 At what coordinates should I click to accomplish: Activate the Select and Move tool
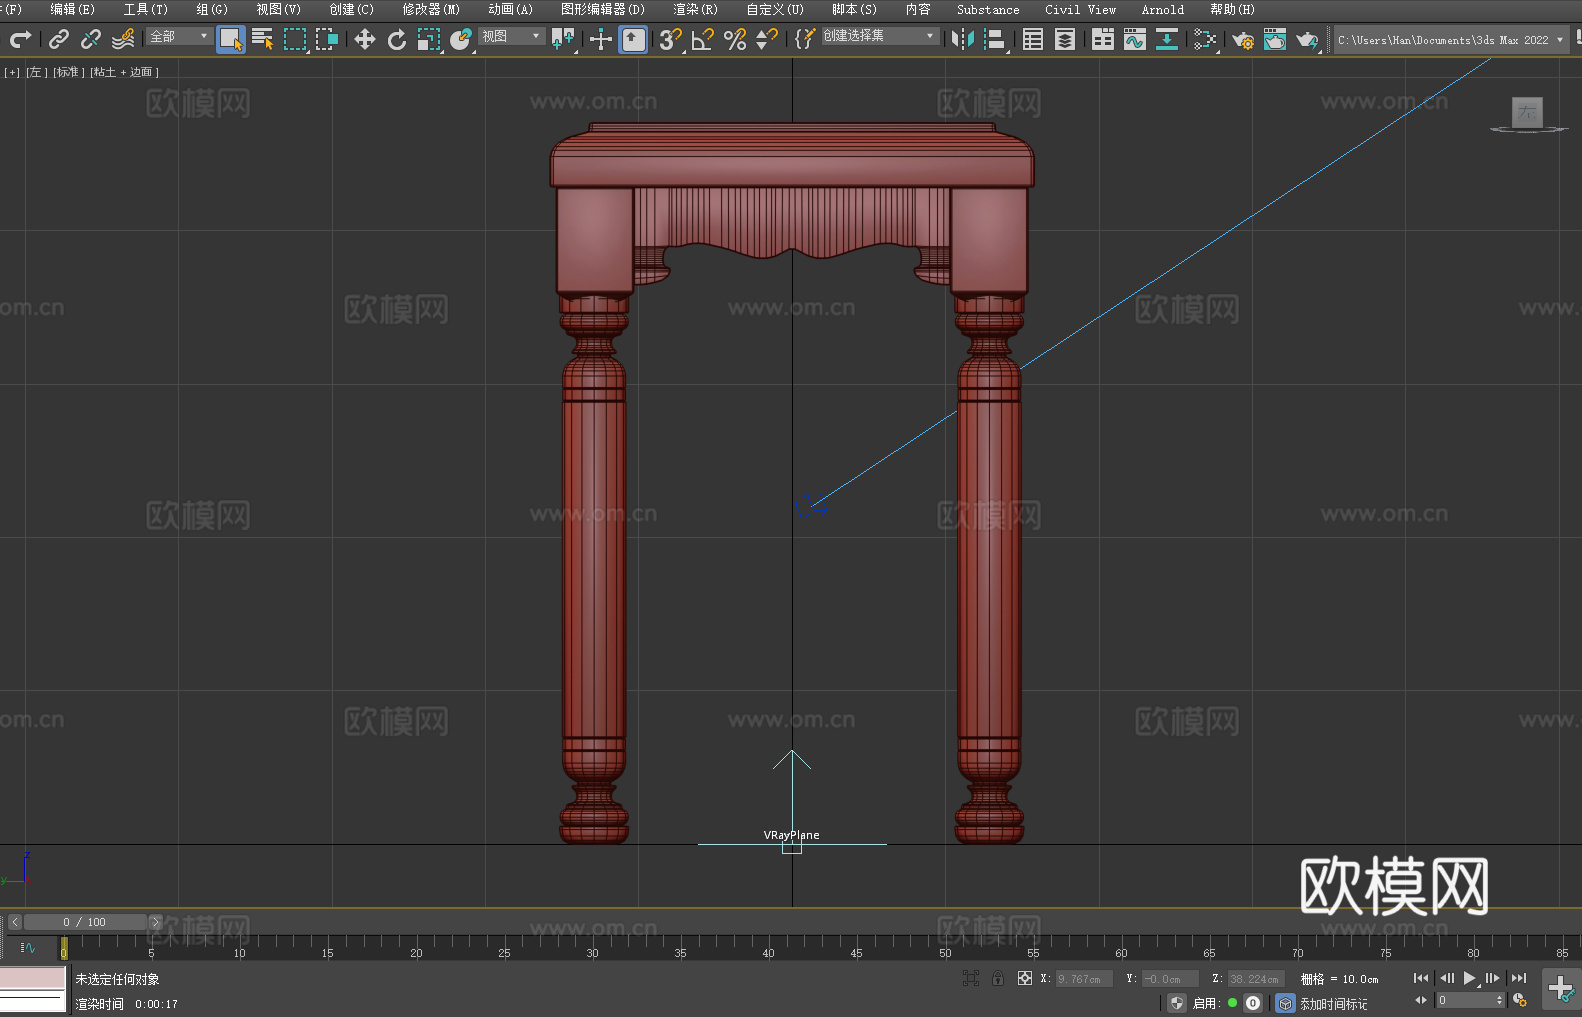[365, 39]
